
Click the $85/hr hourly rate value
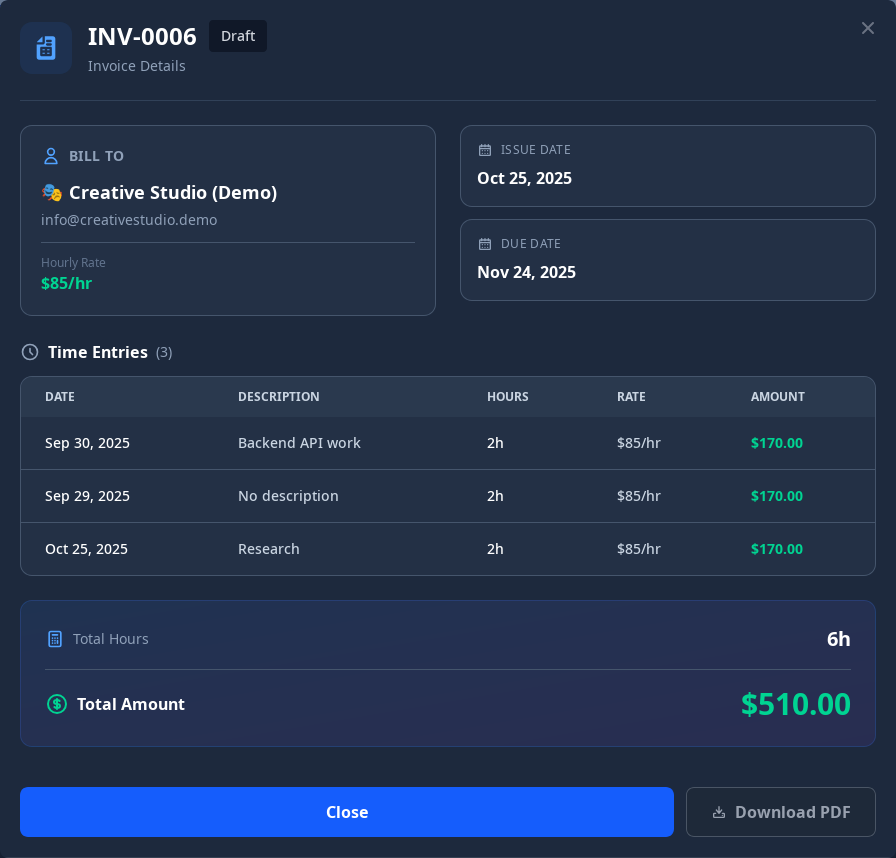[x=66, y=283]
